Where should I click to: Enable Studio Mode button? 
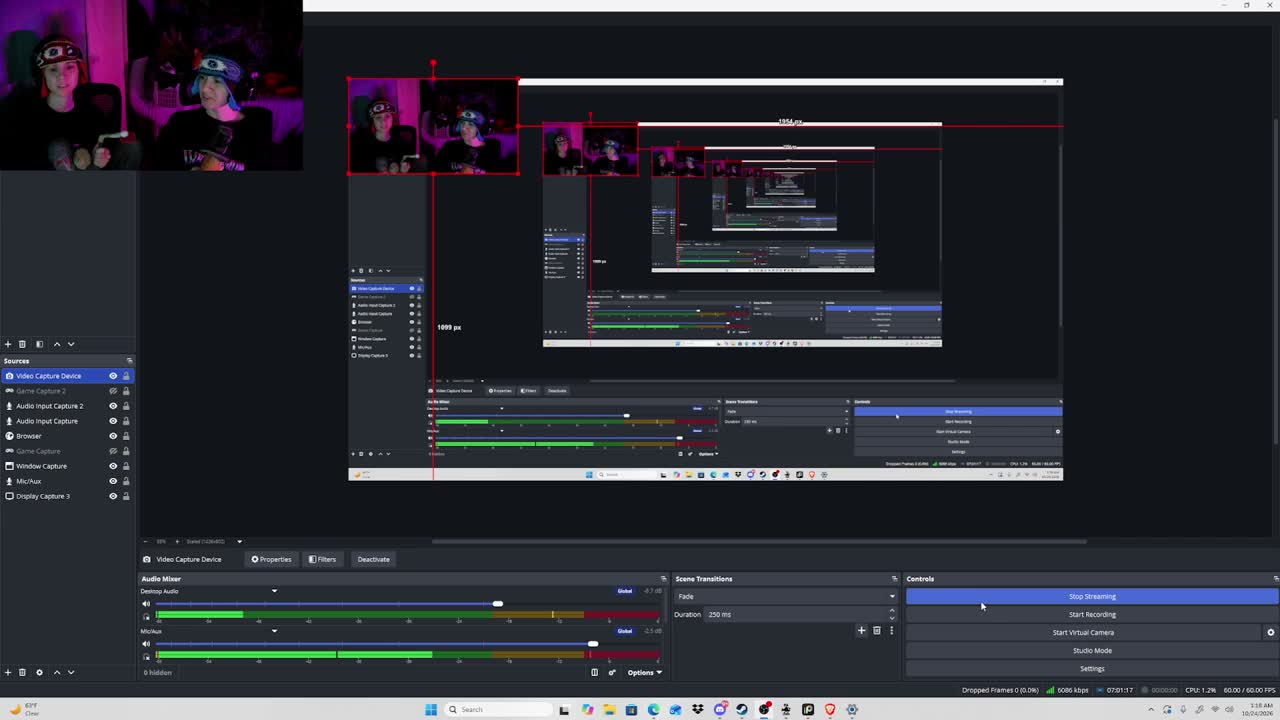coord(1092,650)
